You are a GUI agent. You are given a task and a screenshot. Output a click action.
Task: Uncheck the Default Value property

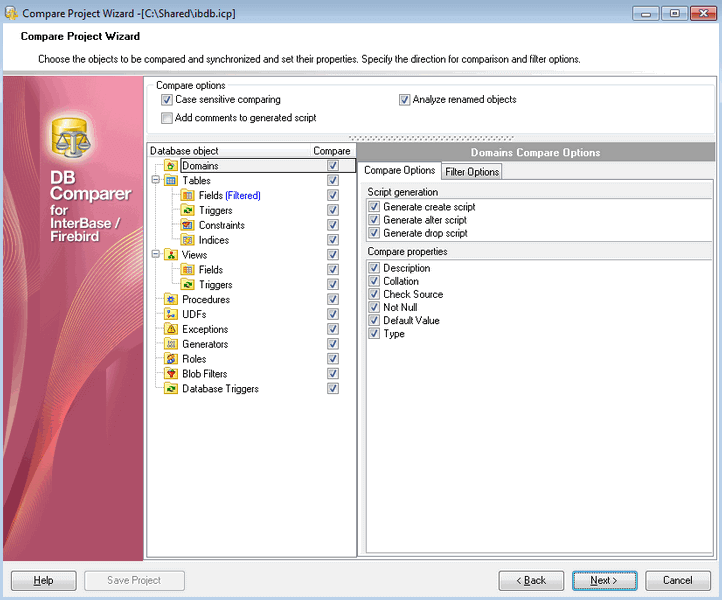374,320
